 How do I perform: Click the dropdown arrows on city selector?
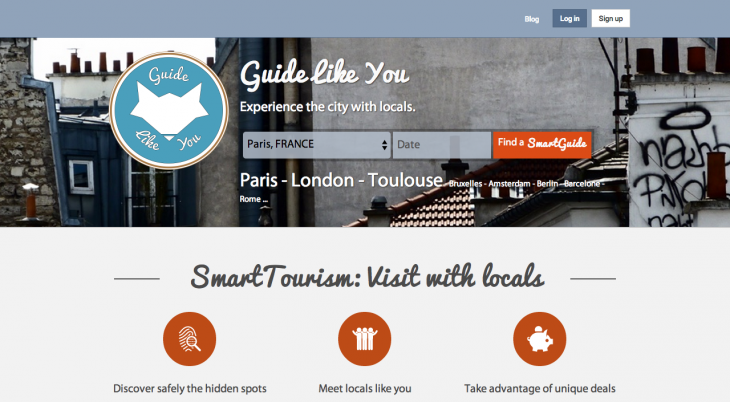click(x=384, y=145)
